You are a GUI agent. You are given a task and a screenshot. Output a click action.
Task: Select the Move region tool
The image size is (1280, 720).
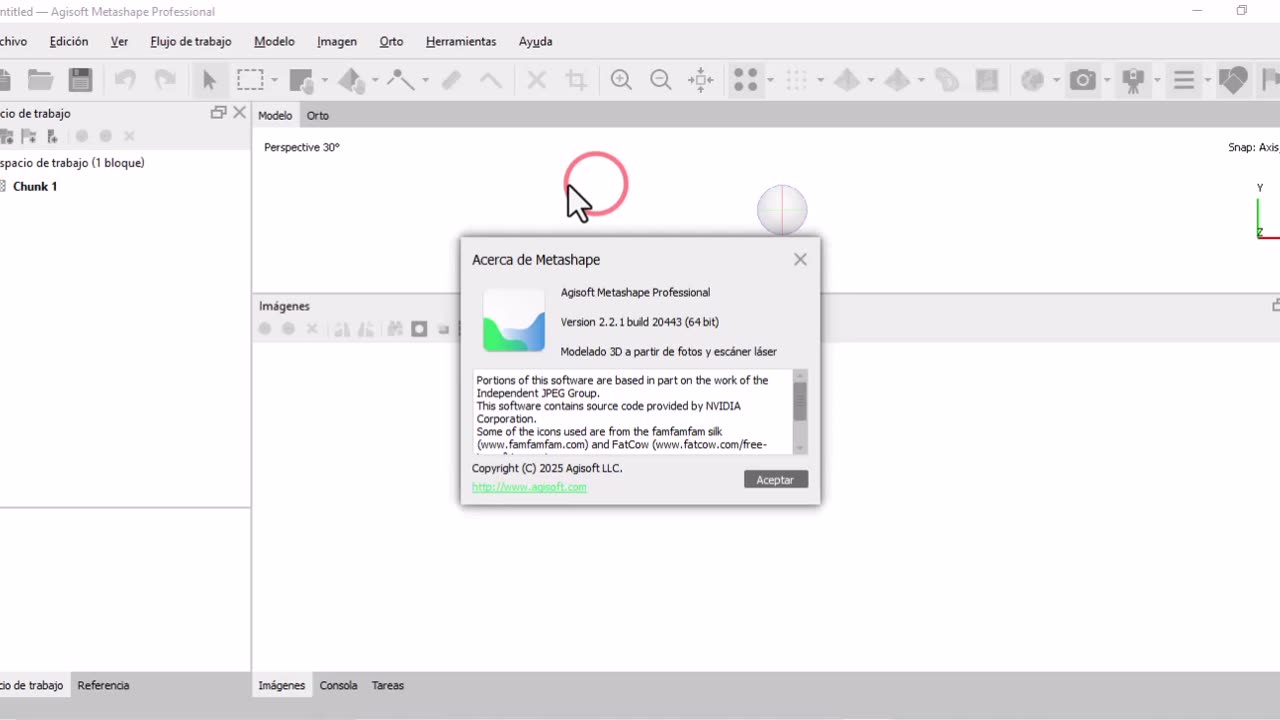[301, 80]
